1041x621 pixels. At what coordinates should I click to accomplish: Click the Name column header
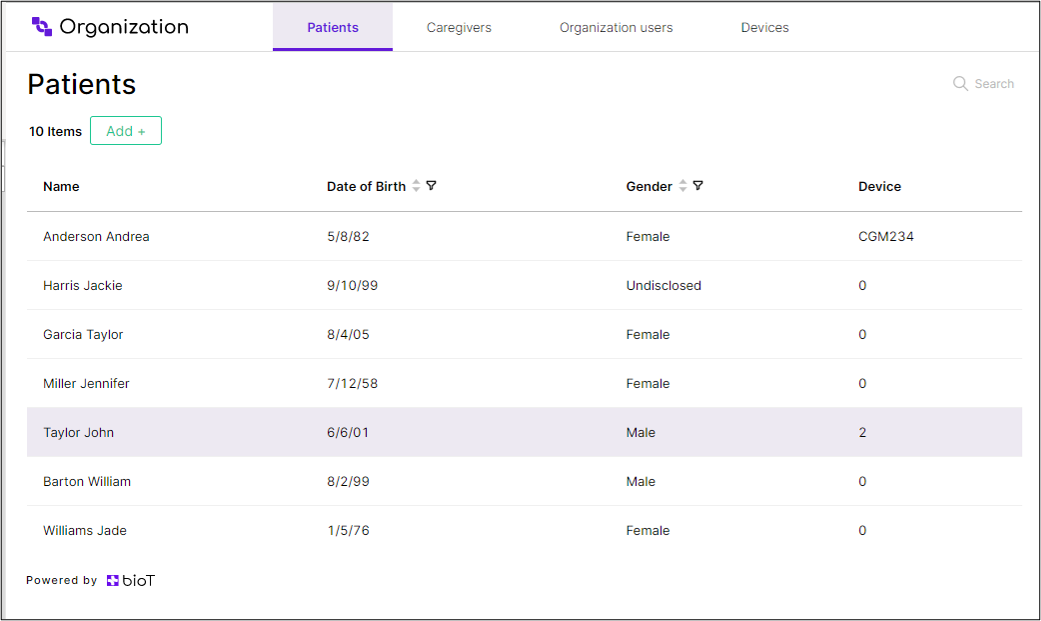tap(61, 187)
